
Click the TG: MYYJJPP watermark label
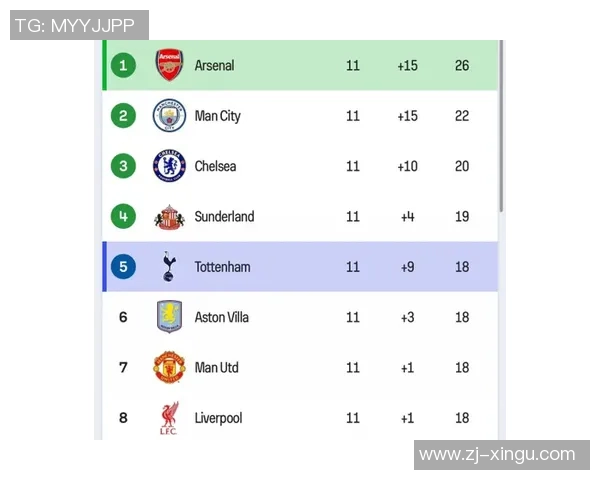point(79,25)
